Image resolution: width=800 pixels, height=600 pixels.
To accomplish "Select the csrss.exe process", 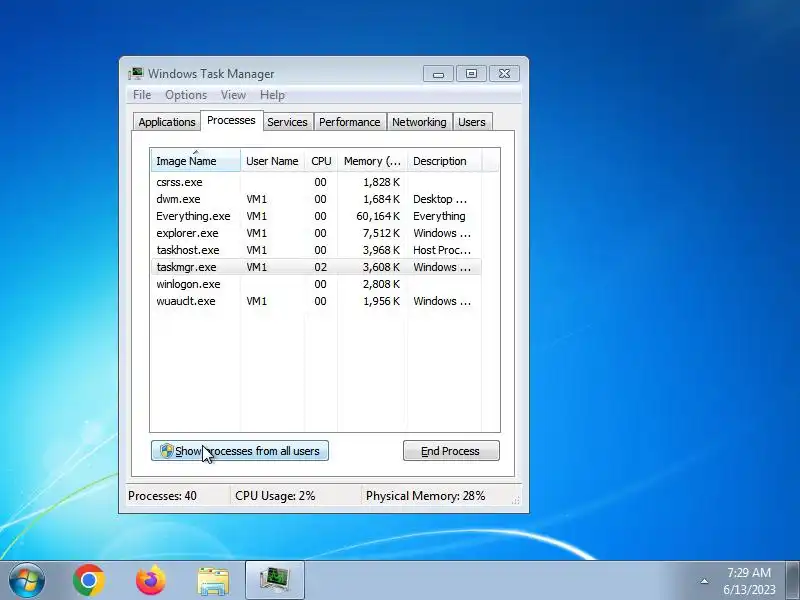I will (316, 182).
